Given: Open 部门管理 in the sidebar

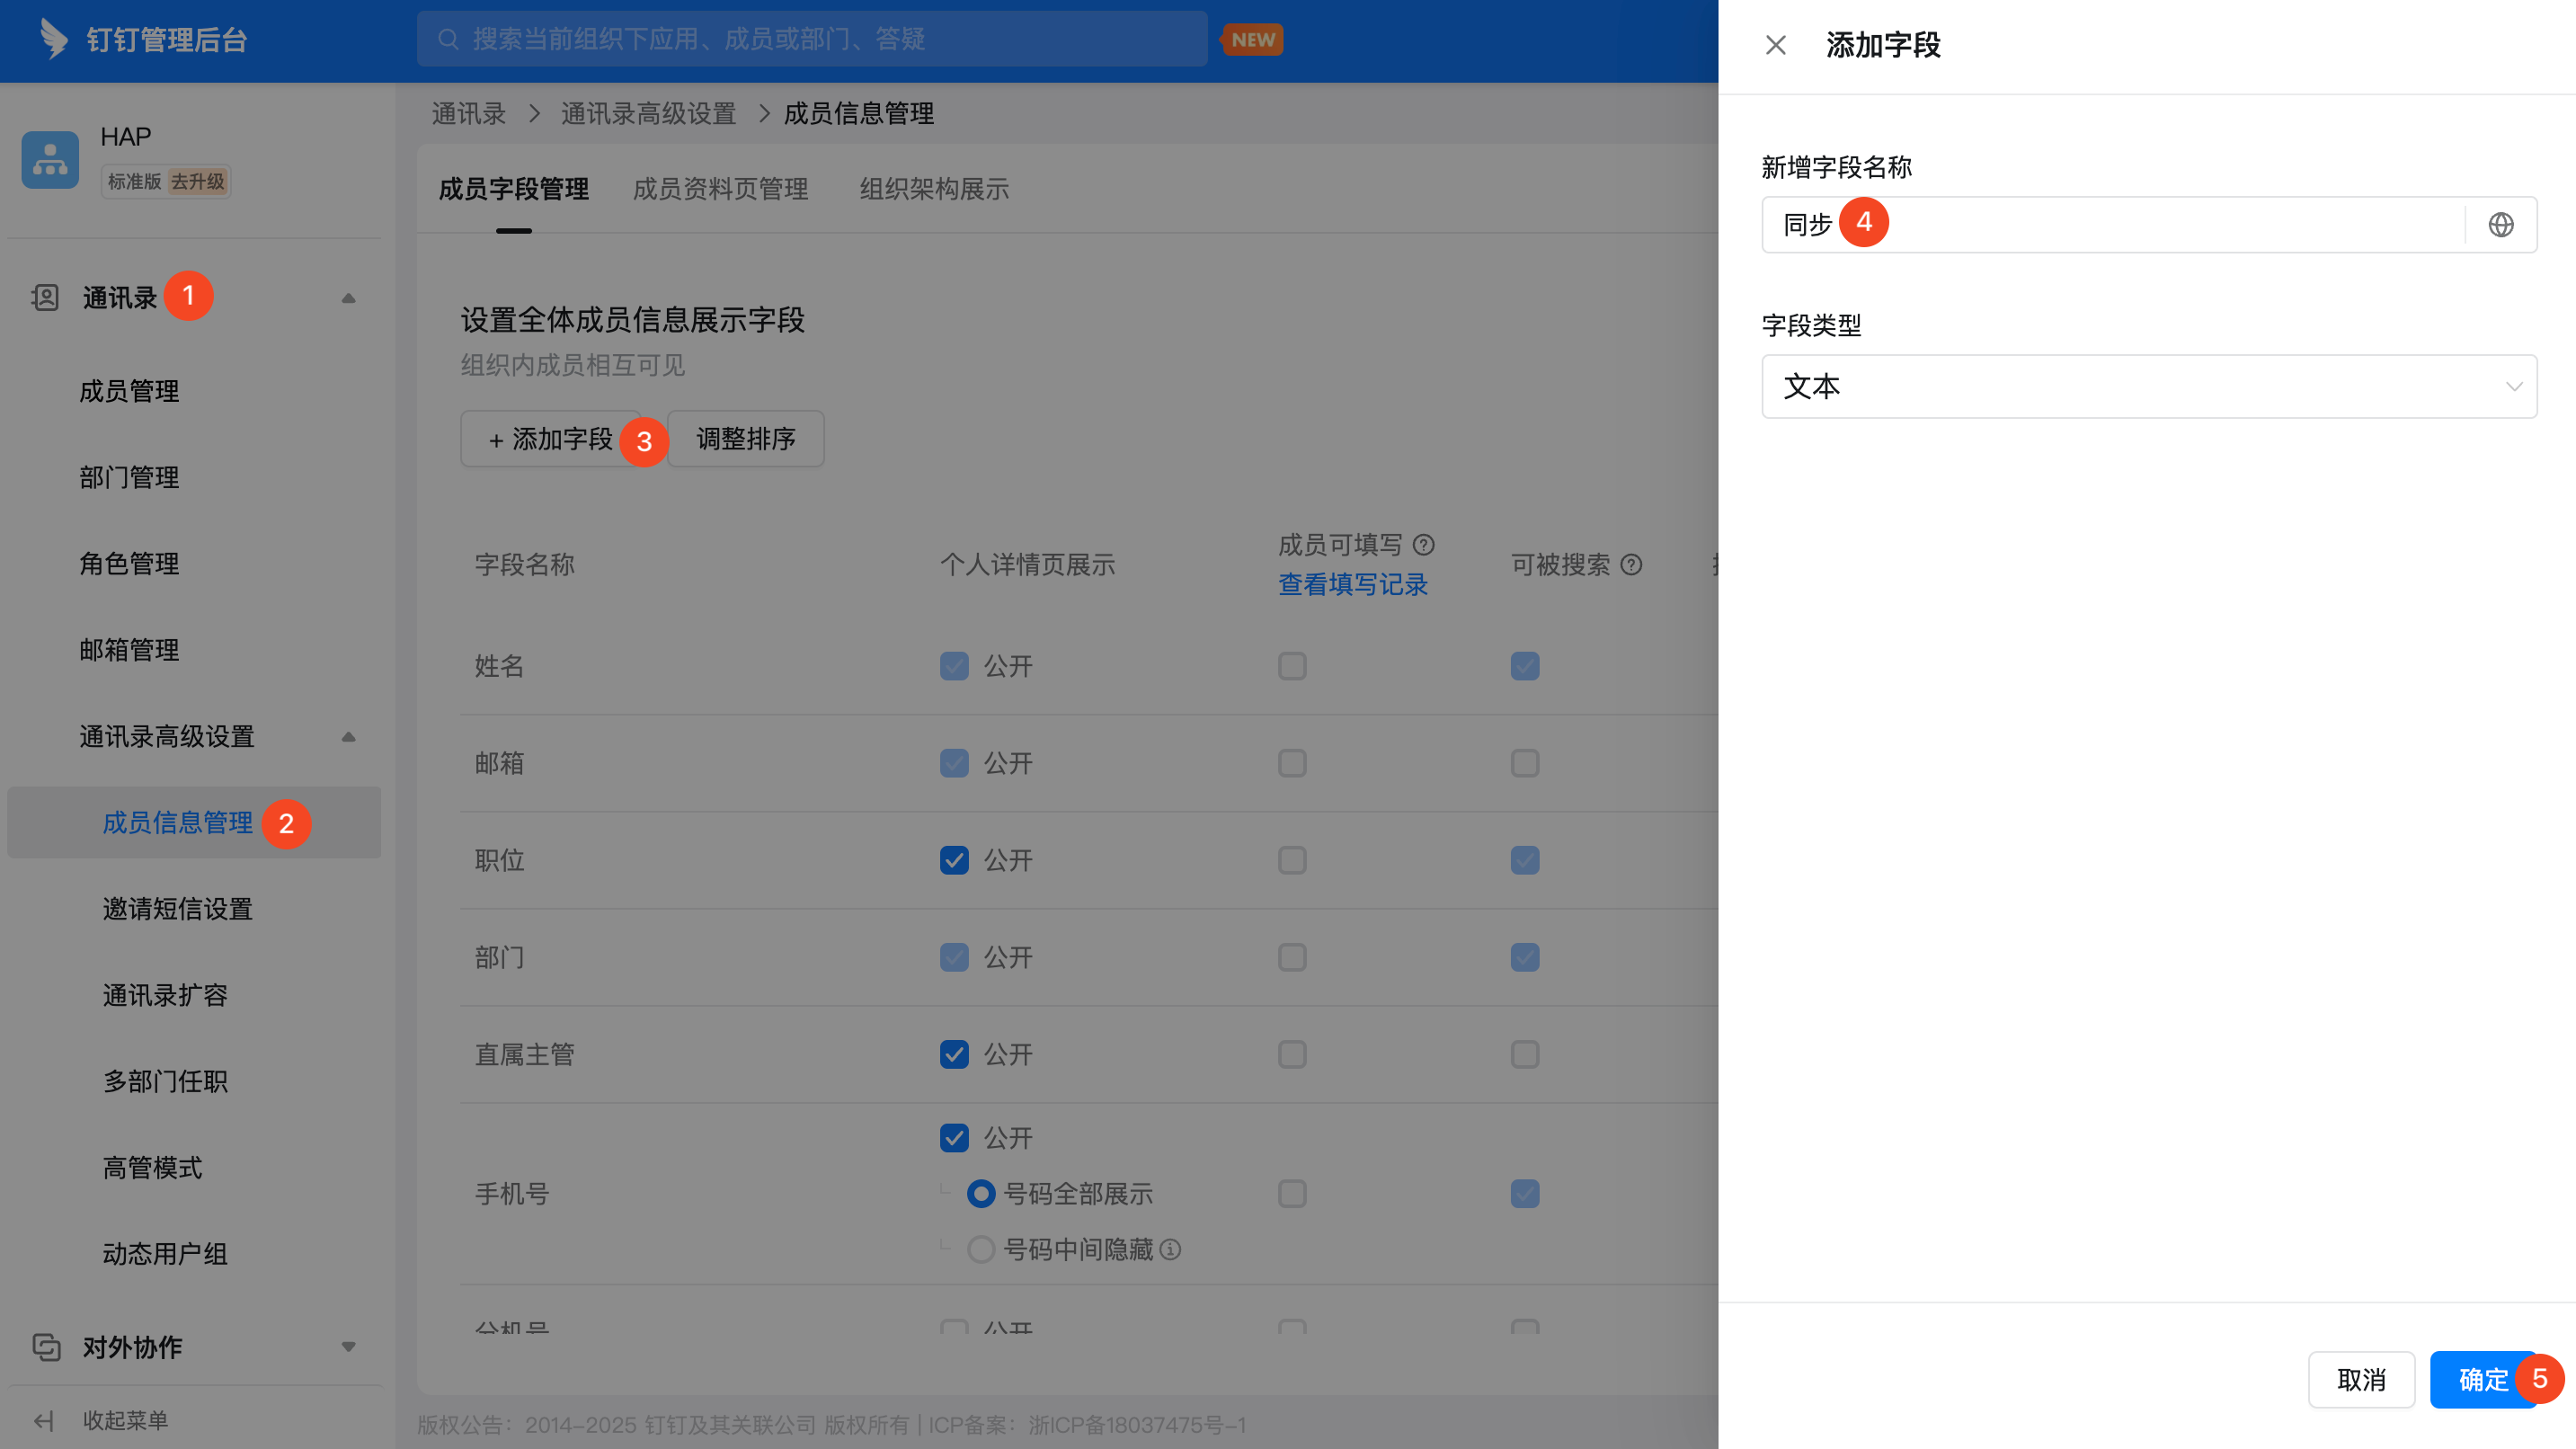Looking at the screenshot, I should coord(129,477).
